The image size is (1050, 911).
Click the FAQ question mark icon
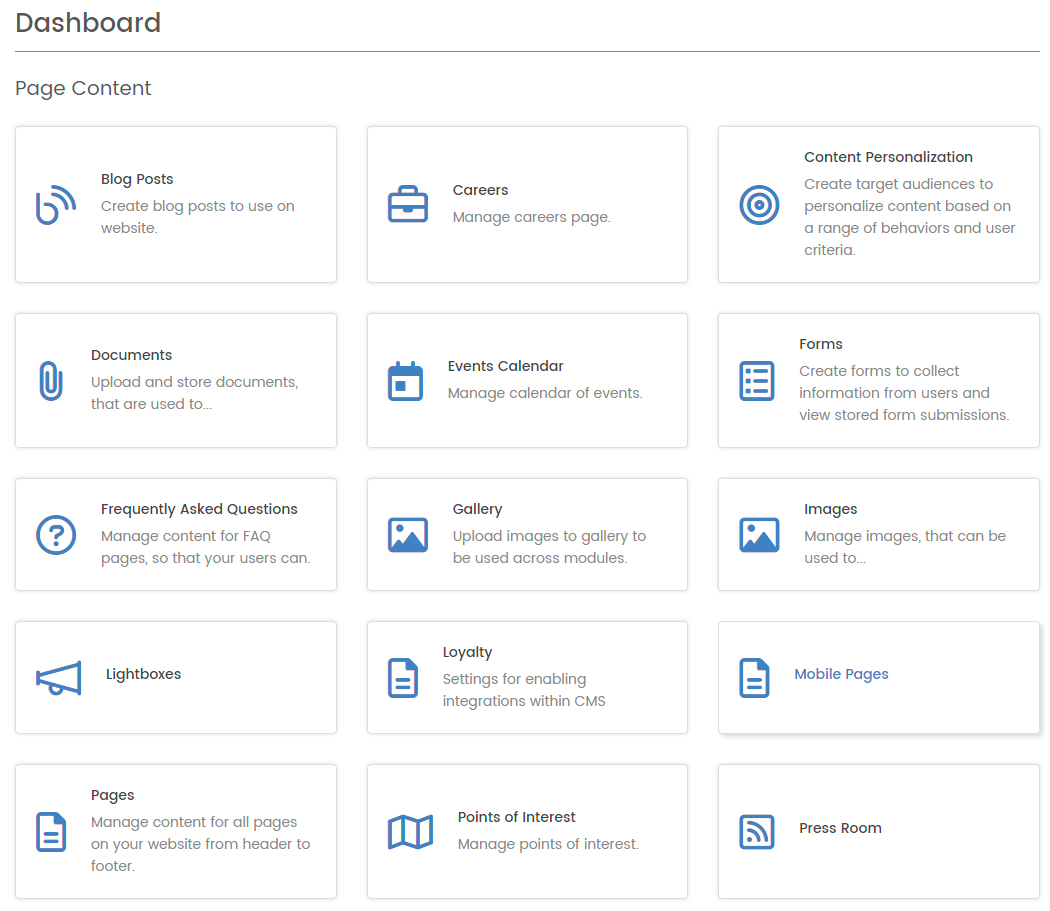point(56,535)
